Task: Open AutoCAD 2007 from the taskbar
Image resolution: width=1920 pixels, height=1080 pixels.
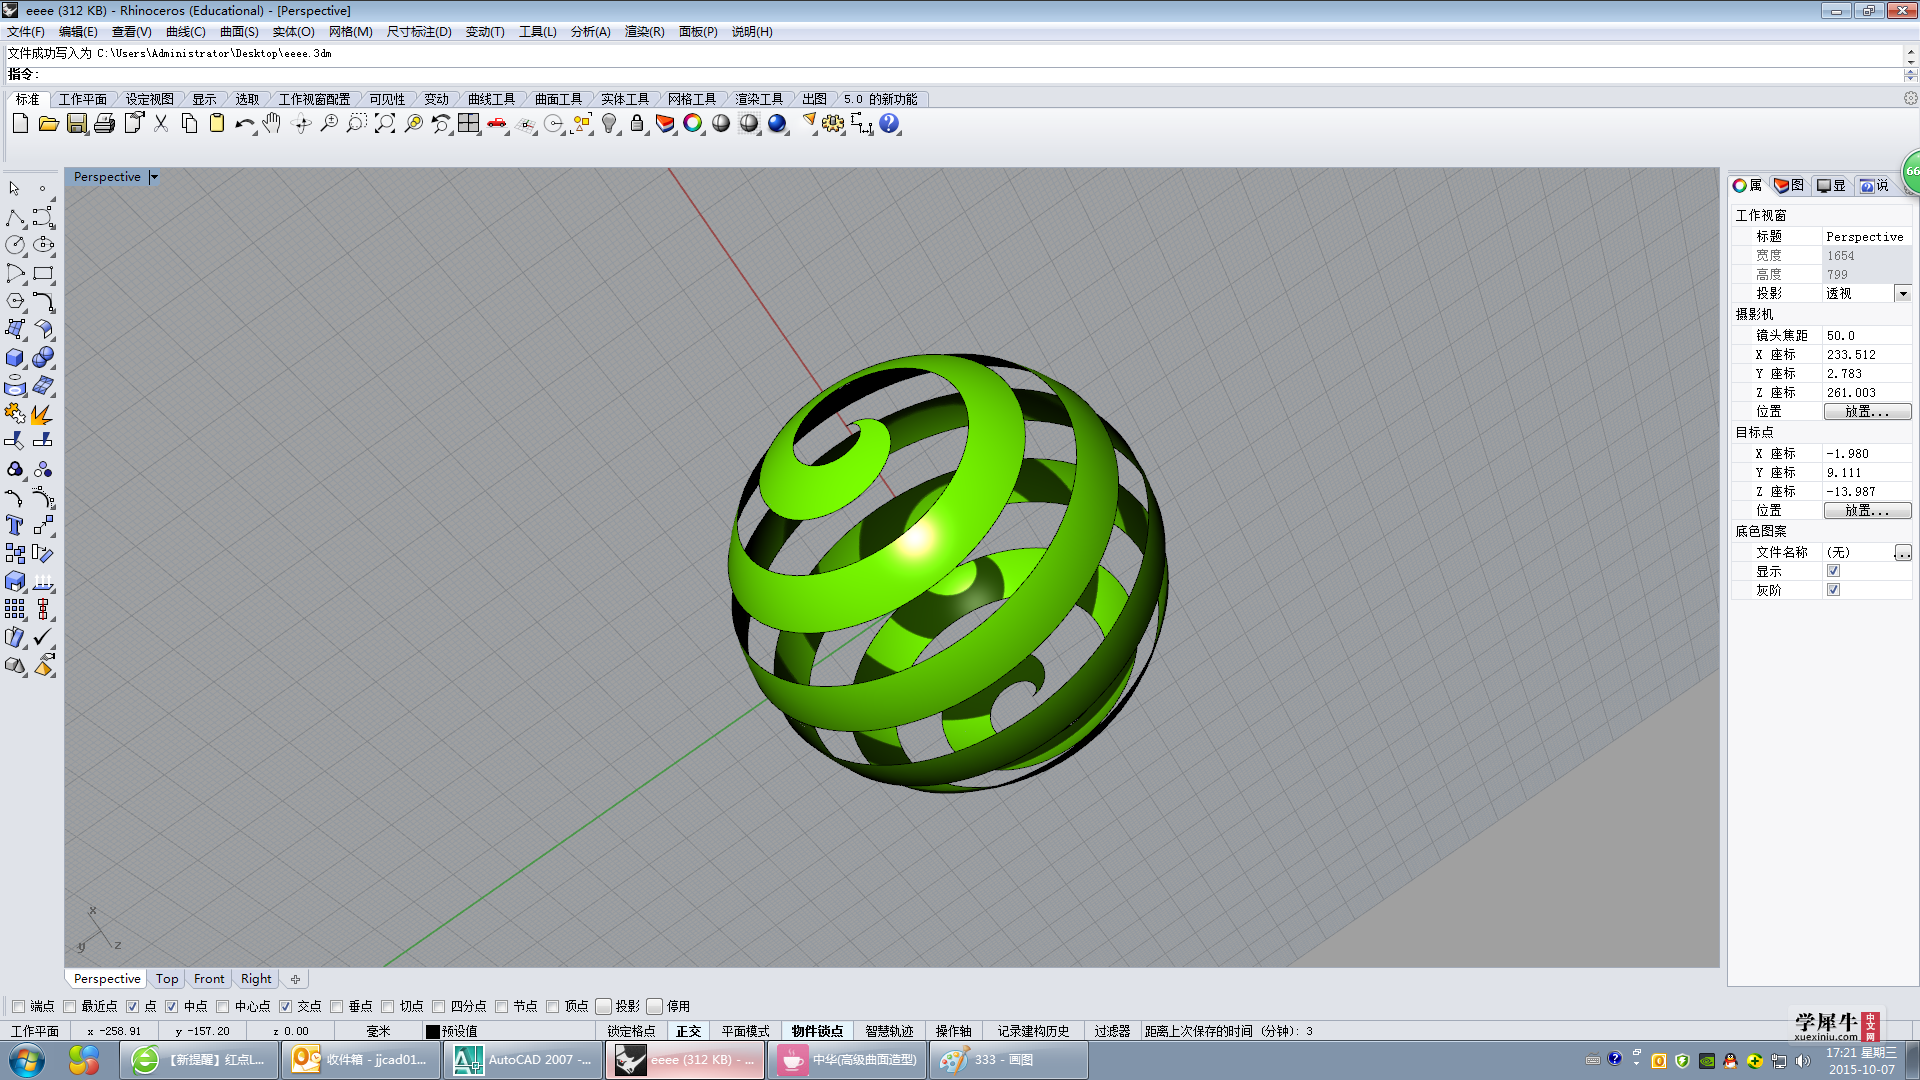Action: tap(523, 1060)
